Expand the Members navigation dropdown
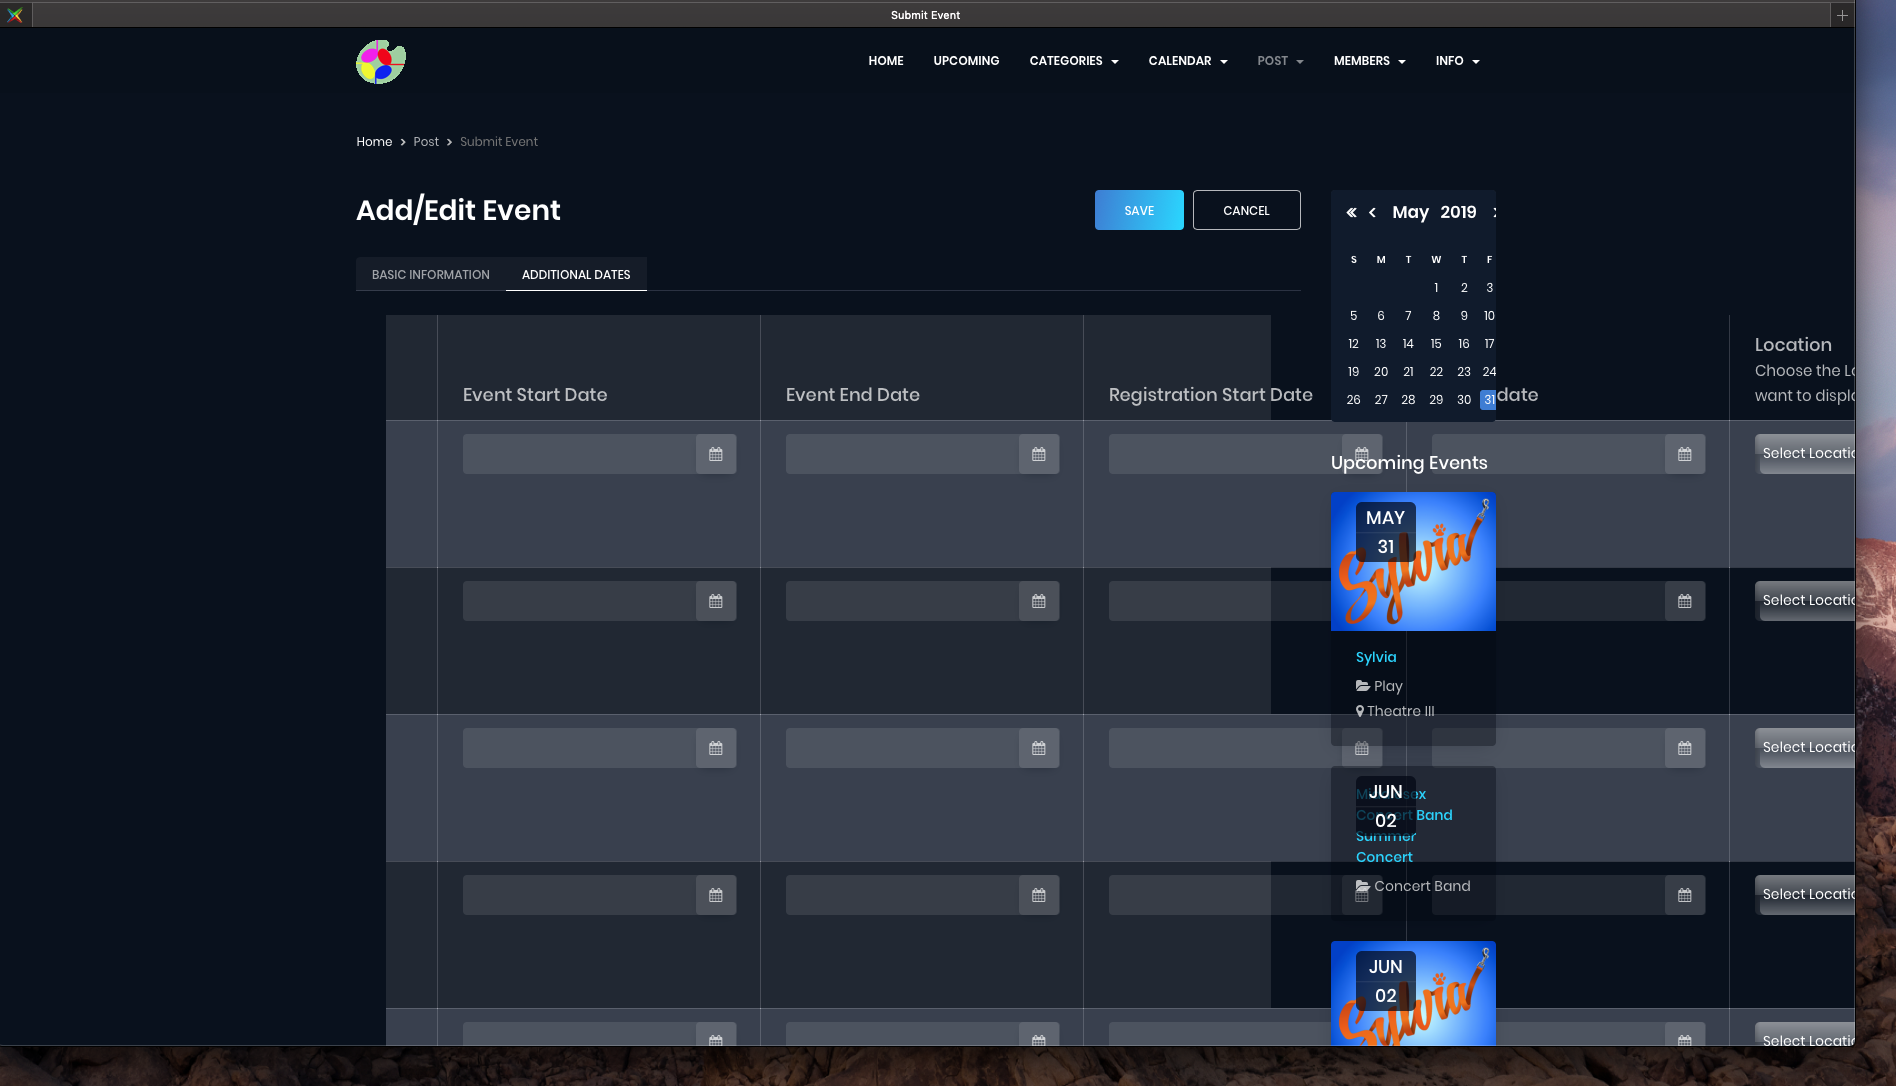The image size is (1896, 1086). 1369,61
